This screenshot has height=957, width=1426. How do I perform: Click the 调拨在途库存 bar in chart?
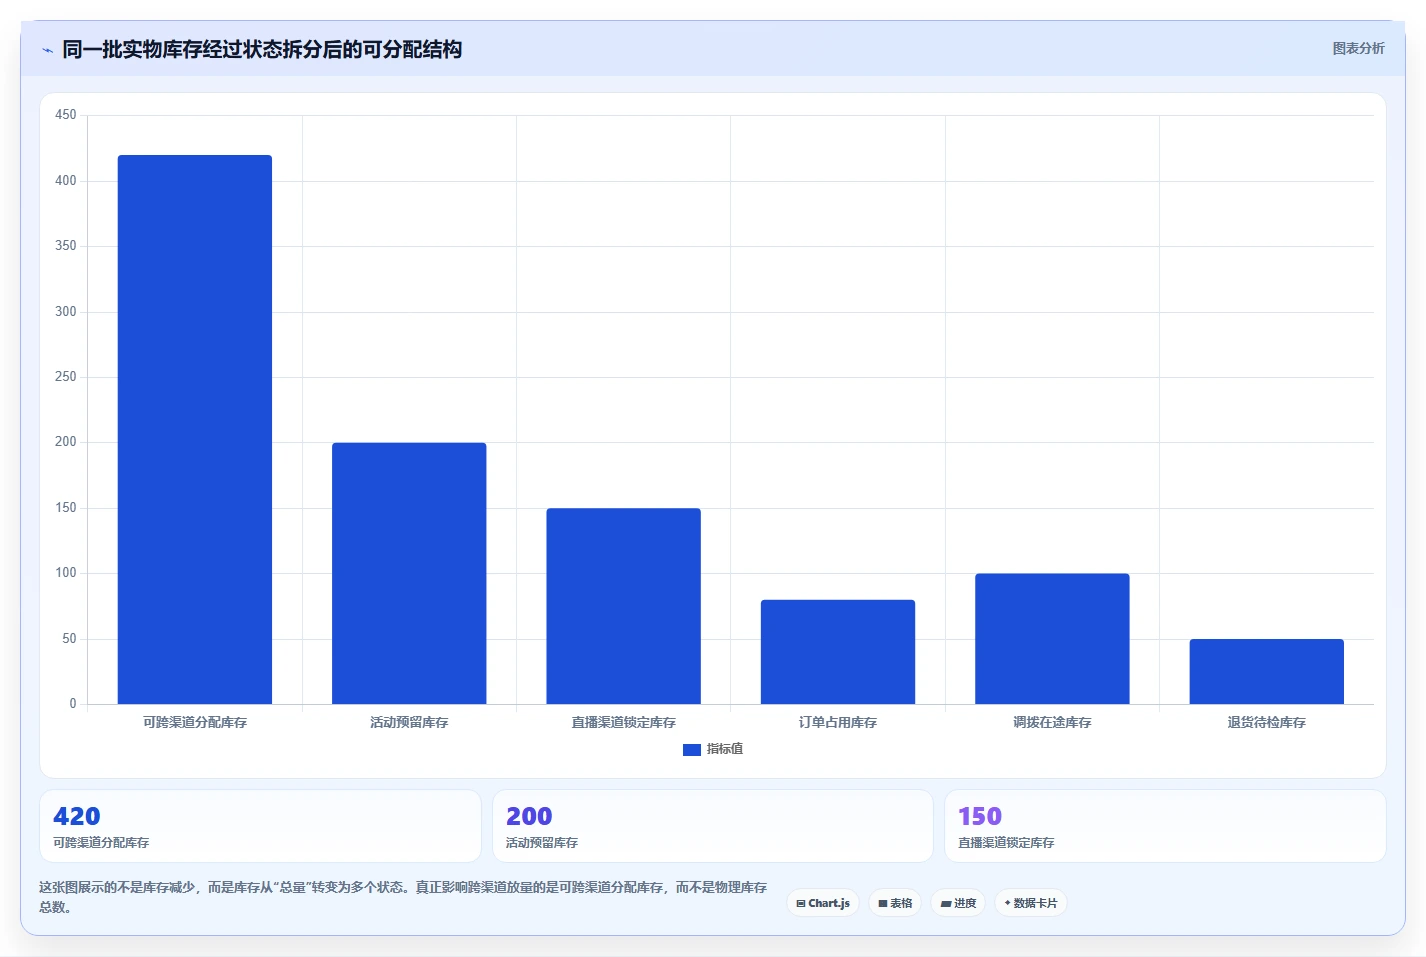1052,638
